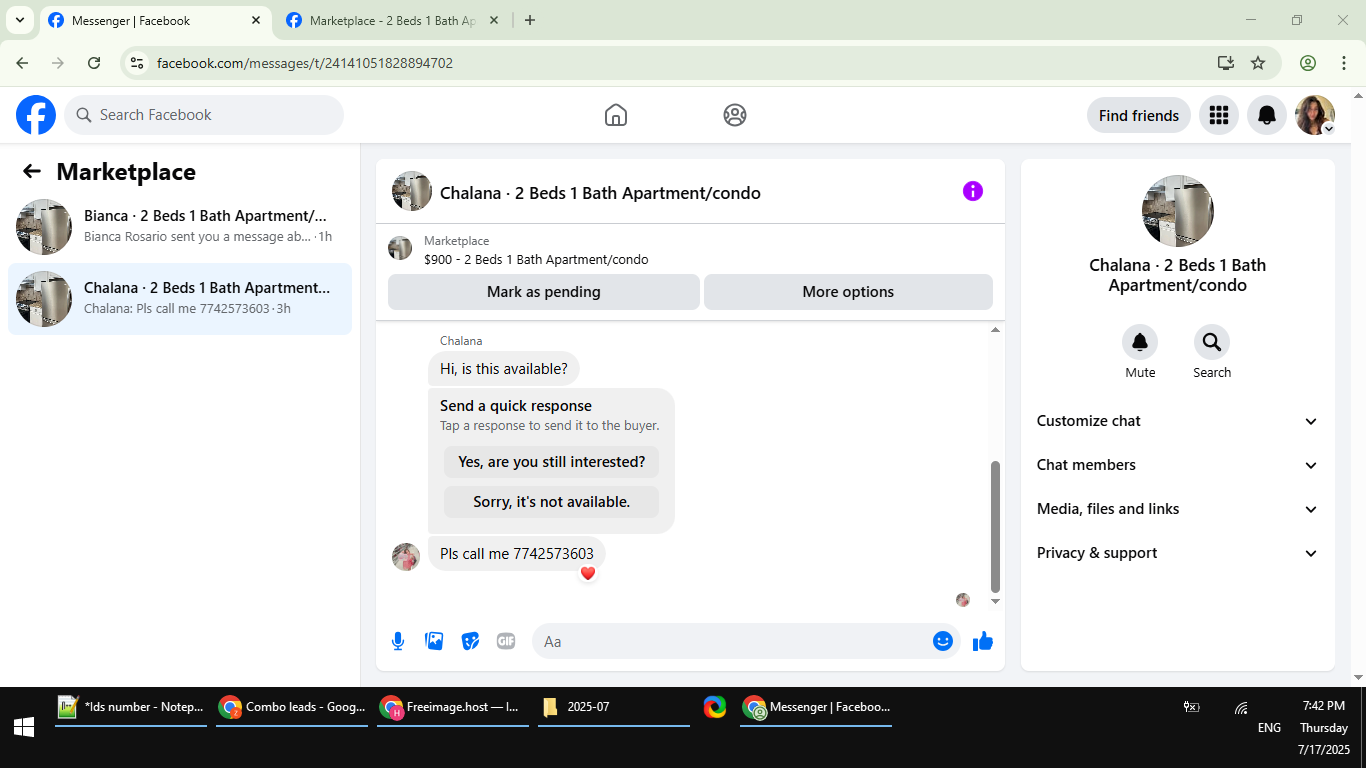Click Mark as pending button

(544, 292)
